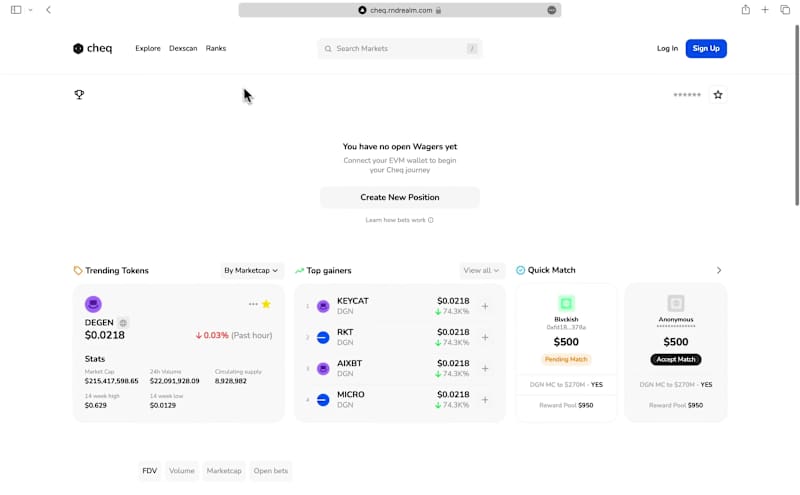Click the Sign Up button
The width and height of the screenshot is (800, 495).
(706, 48)
